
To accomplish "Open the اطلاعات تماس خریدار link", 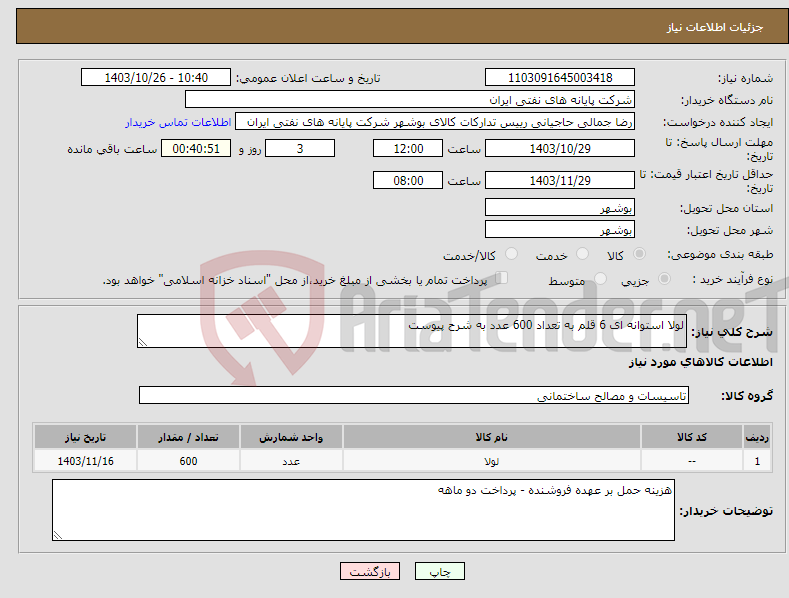I will (x=178, y=122).
